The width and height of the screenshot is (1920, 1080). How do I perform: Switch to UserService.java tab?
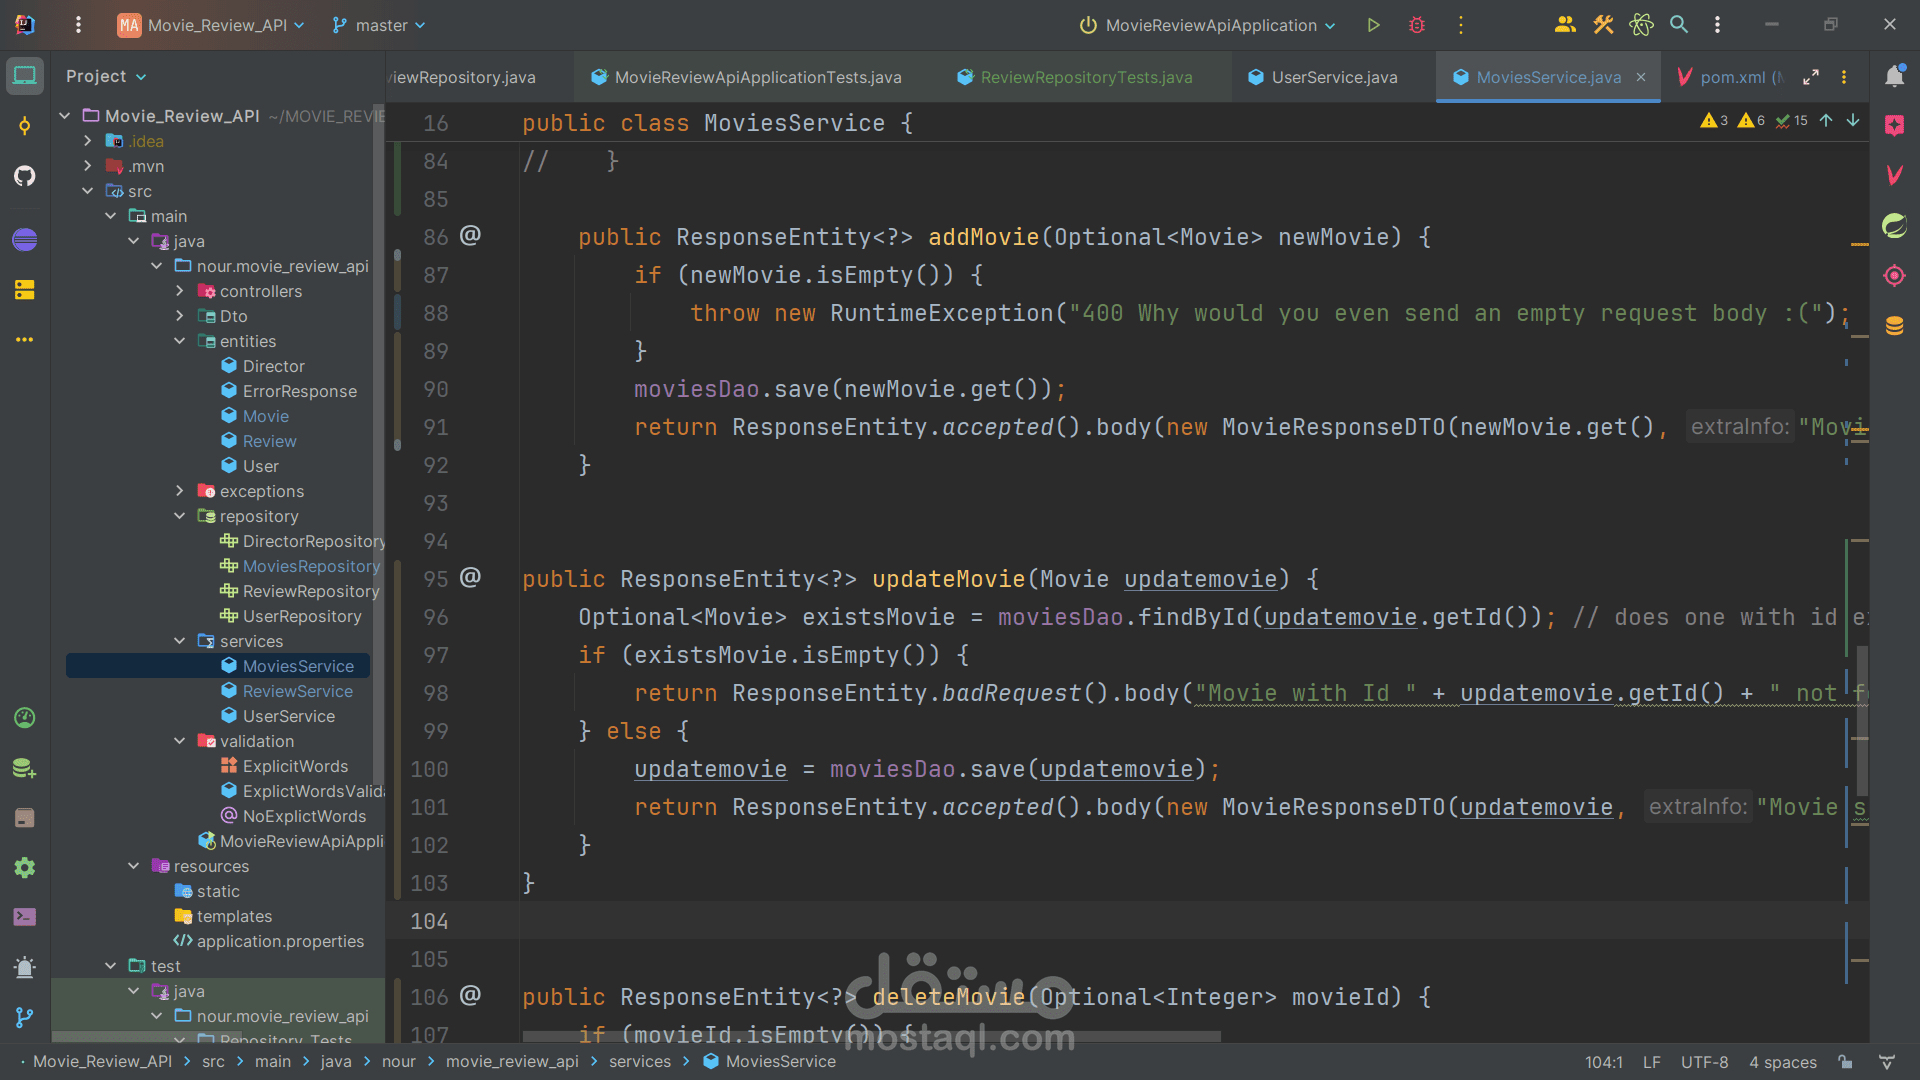coord(1333,77)
